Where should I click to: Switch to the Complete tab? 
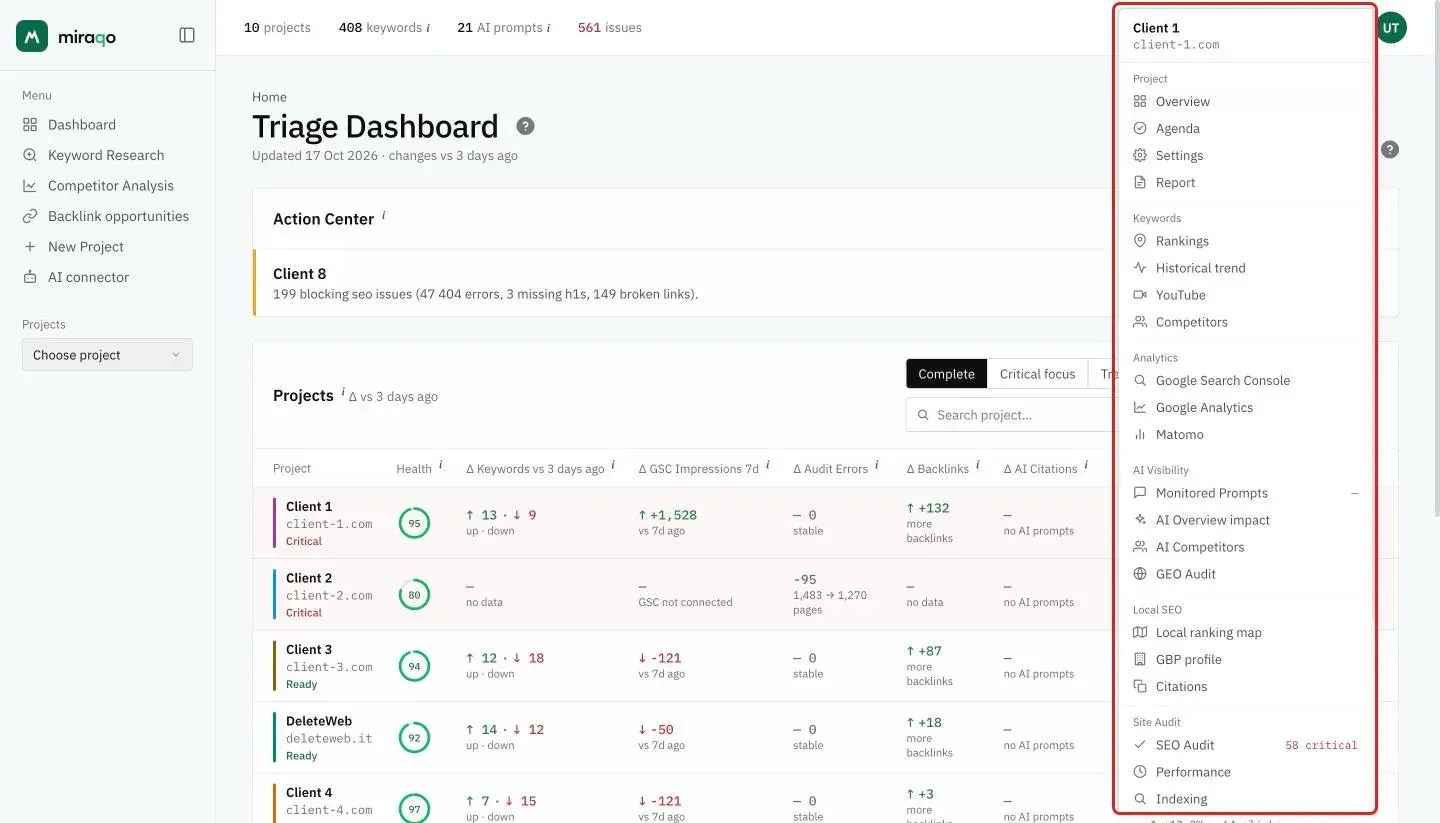[946, 374]
